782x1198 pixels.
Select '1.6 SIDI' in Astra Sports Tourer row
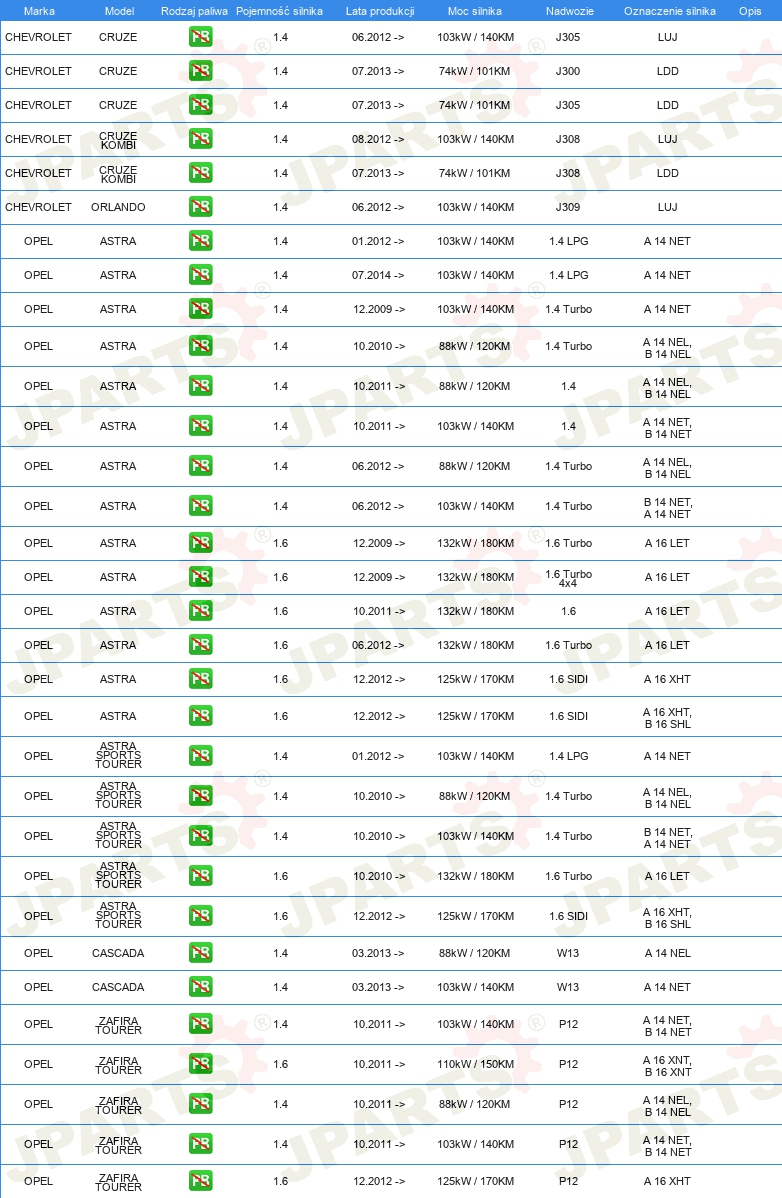568,916
